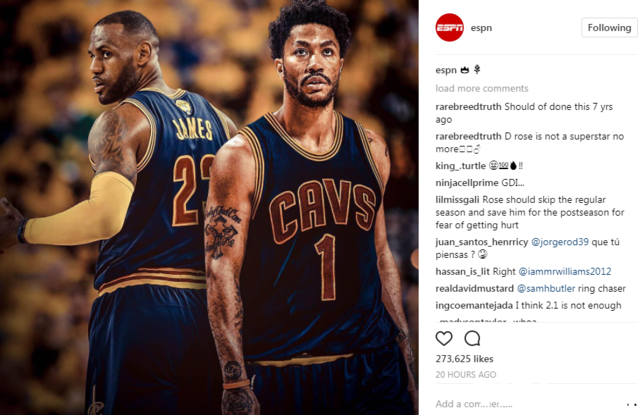
Task: Open the three dots options menu
Action: [631, 404]
